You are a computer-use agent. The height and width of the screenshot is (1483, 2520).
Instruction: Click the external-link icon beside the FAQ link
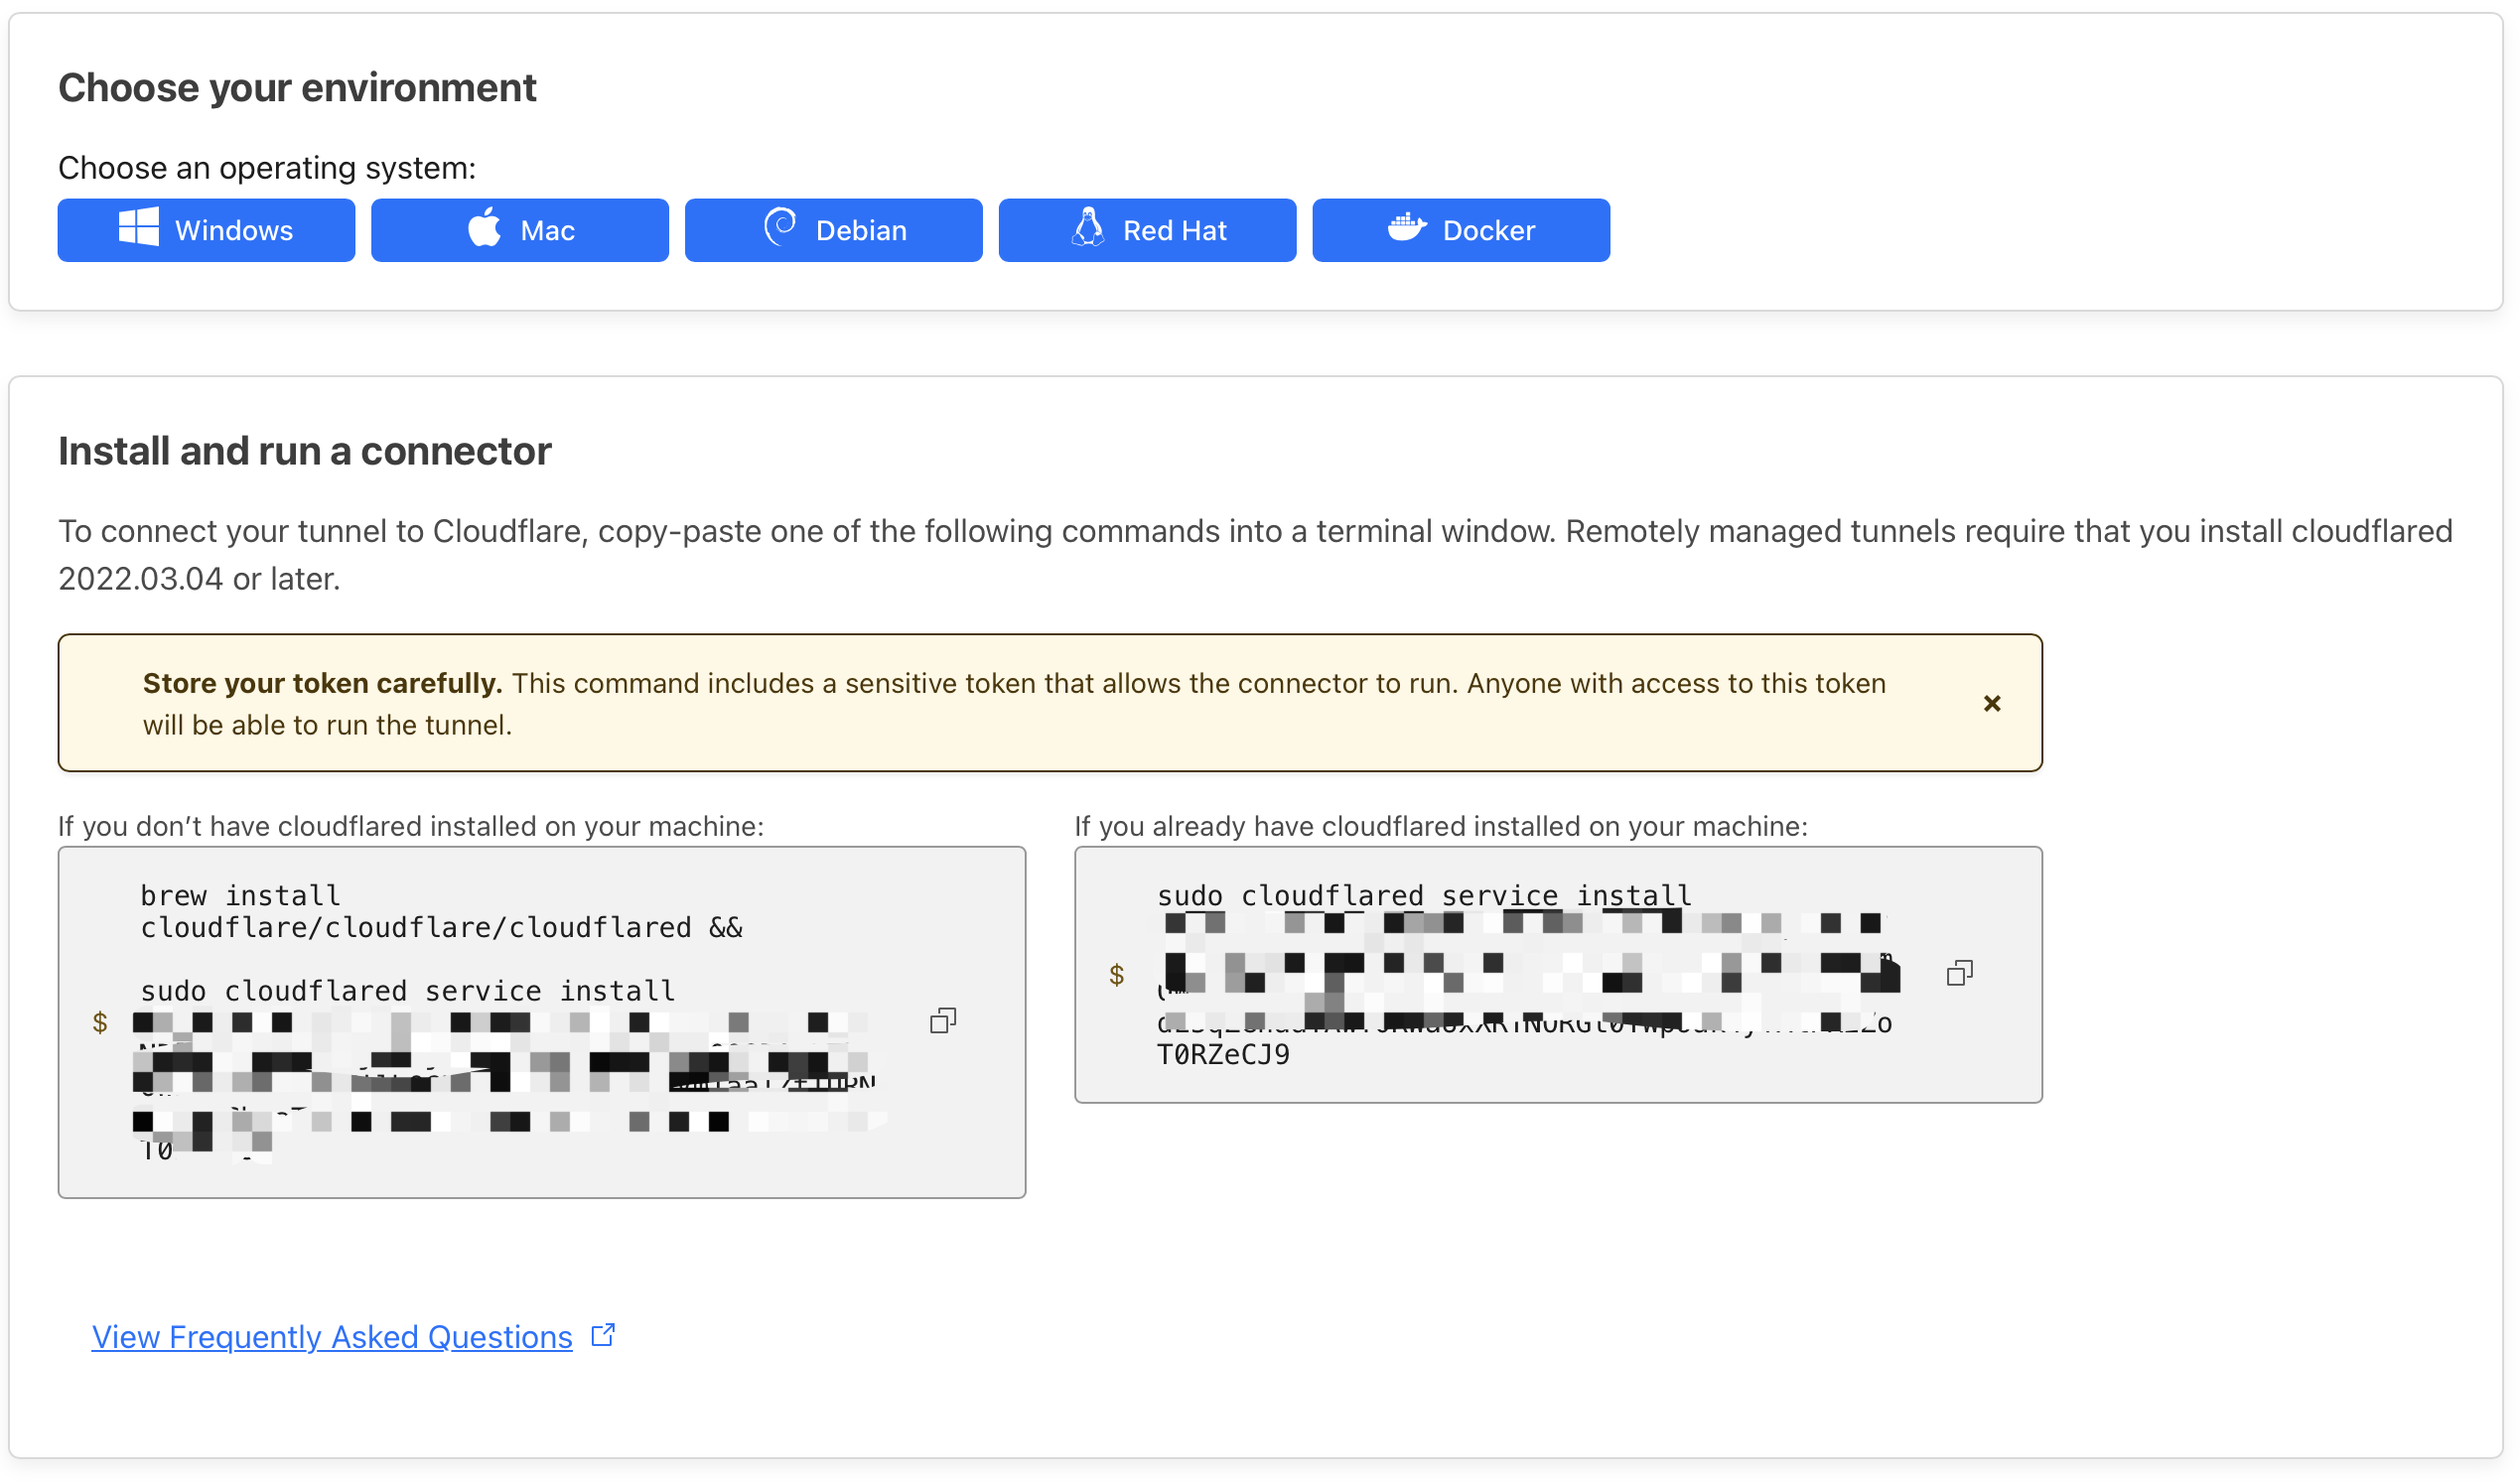(x=603, y=1336)
